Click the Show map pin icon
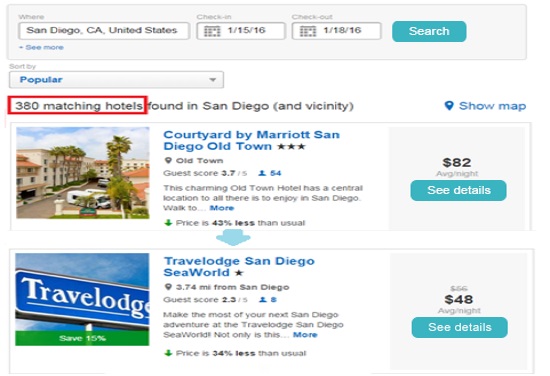This screenshot has height=376, width=550. 449,106
